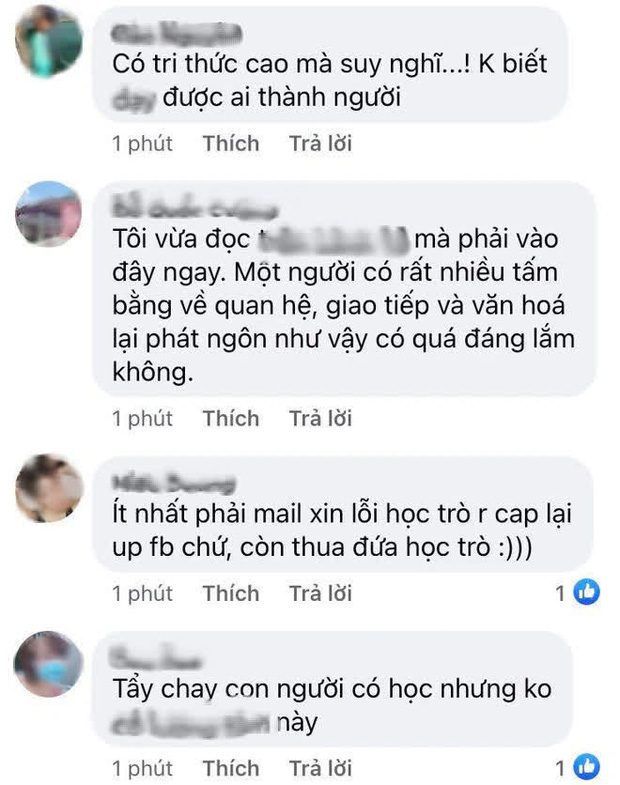Like the comment starting 'Có tri thức cao'
The width and height of the screenshot is (620, 785).
pos(231,144)
